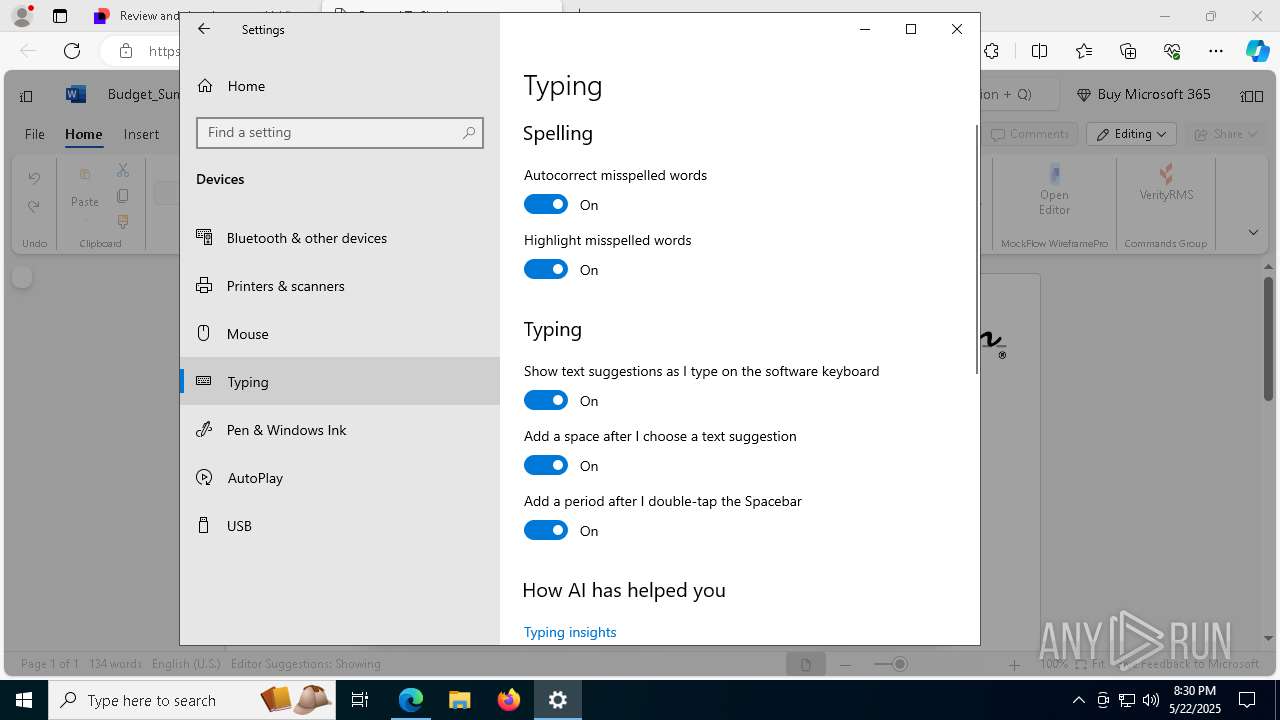Image resolution: width=1280 pixels, height=720 pixels.
Task: Click VerityRMS add-in button in Word
Action: pos(1166,184)
